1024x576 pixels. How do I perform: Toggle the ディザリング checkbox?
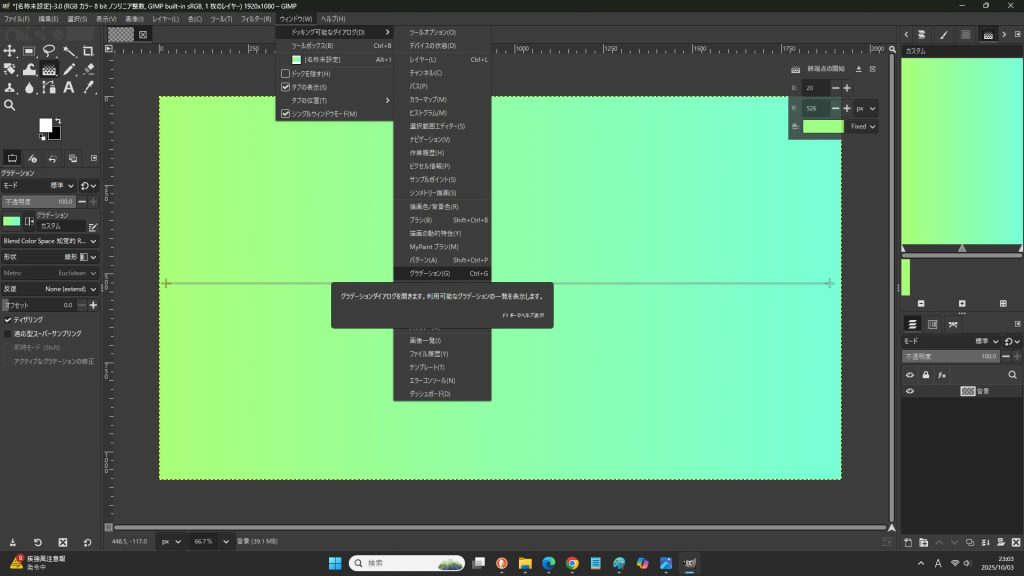(x=9, y=320)
